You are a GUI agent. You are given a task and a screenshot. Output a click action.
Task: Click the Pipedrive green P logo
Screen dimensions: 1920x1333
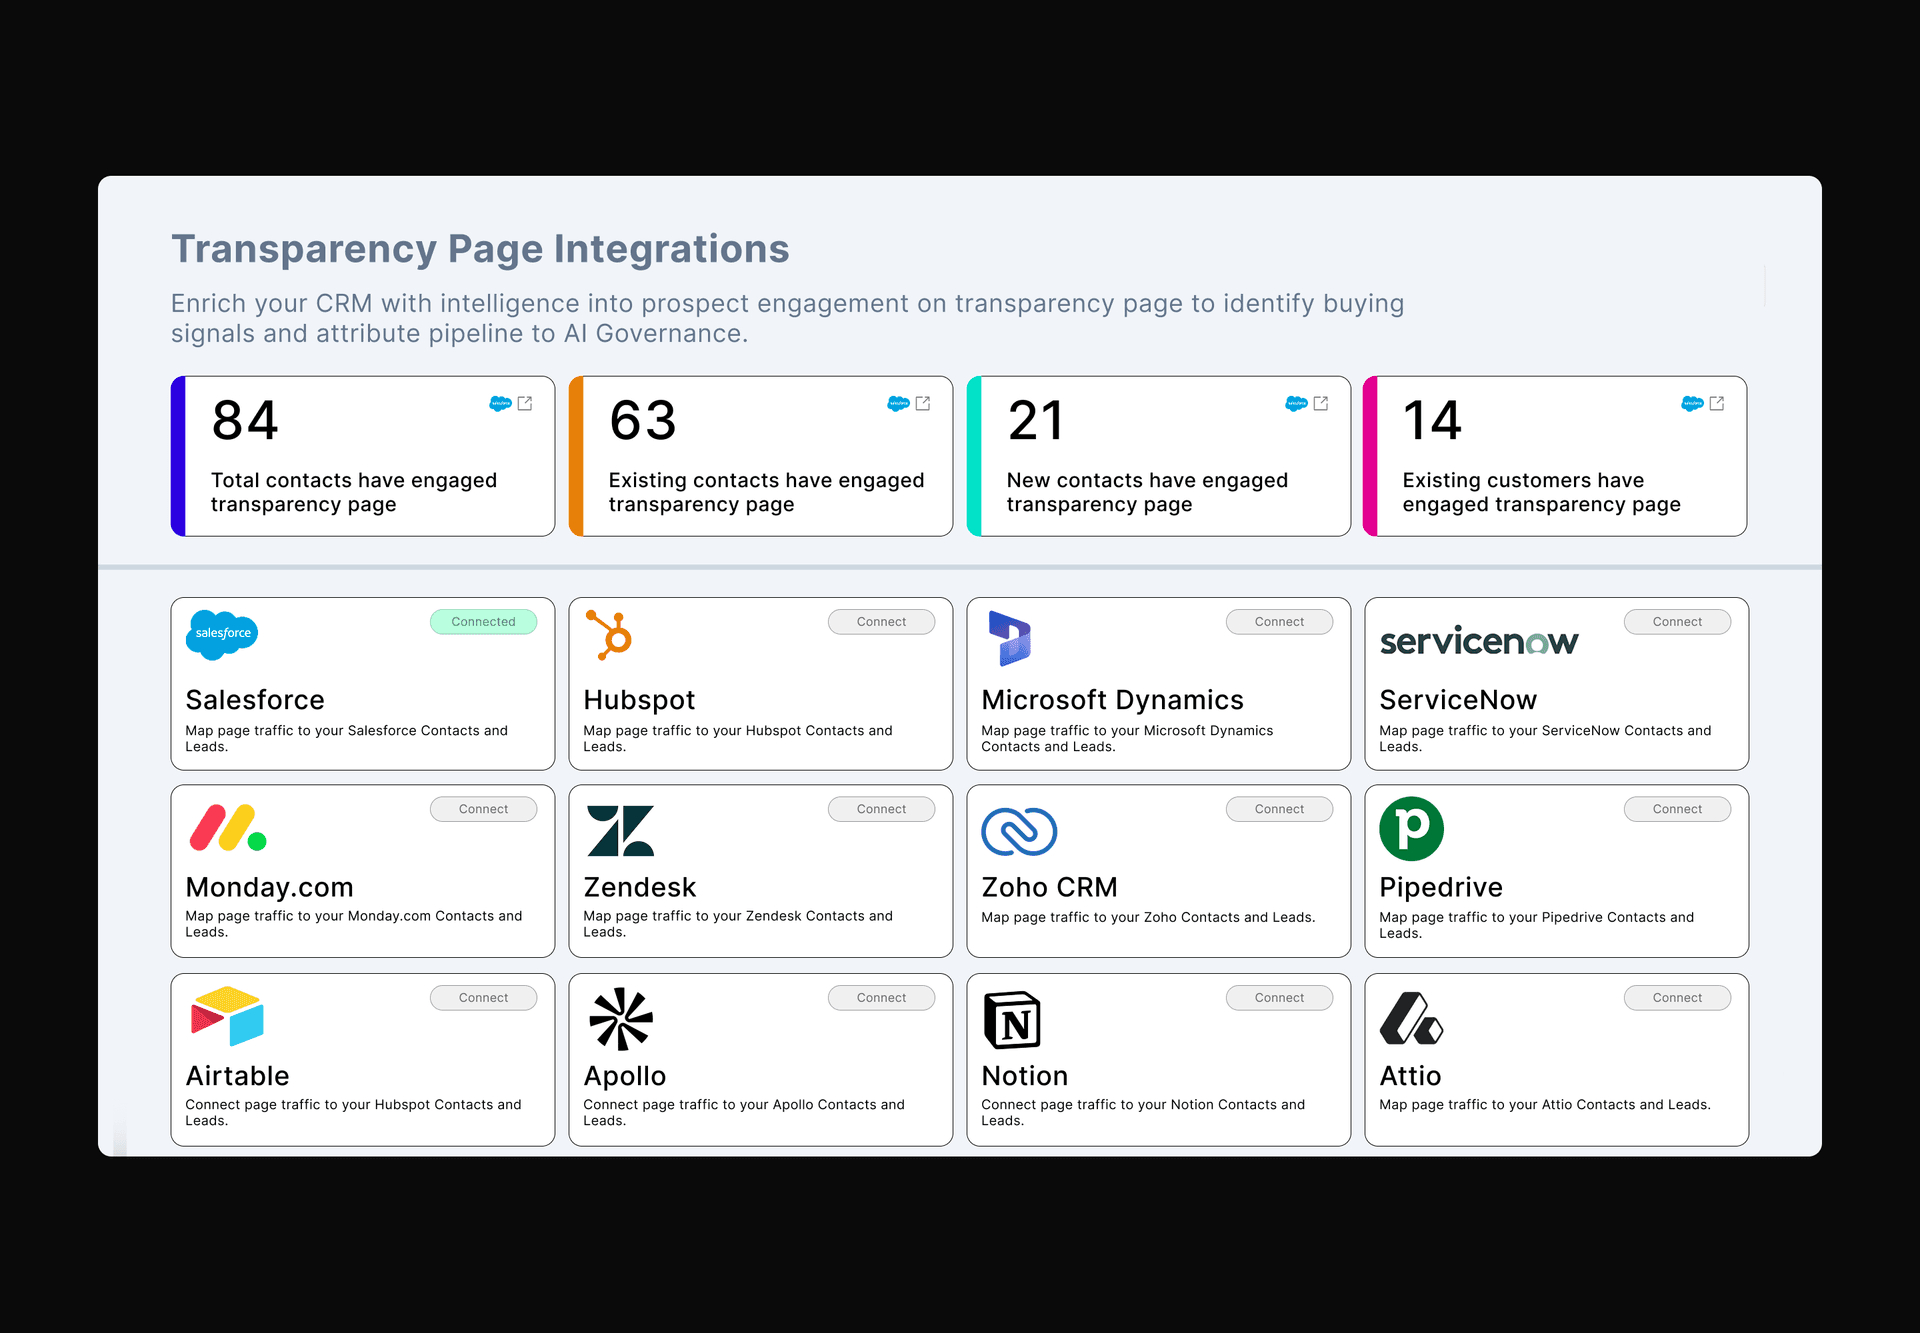1411,829
